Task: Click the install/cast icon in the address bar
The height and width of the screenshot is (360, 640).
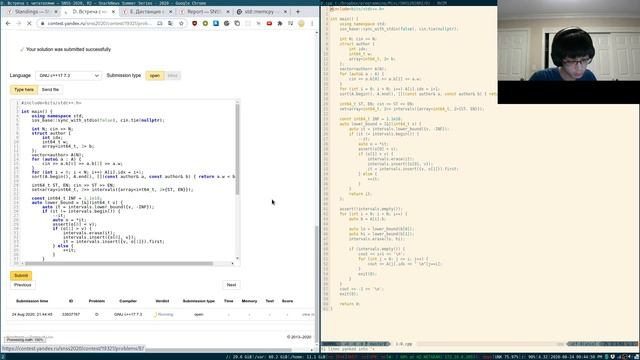Action: pos(160,24)
